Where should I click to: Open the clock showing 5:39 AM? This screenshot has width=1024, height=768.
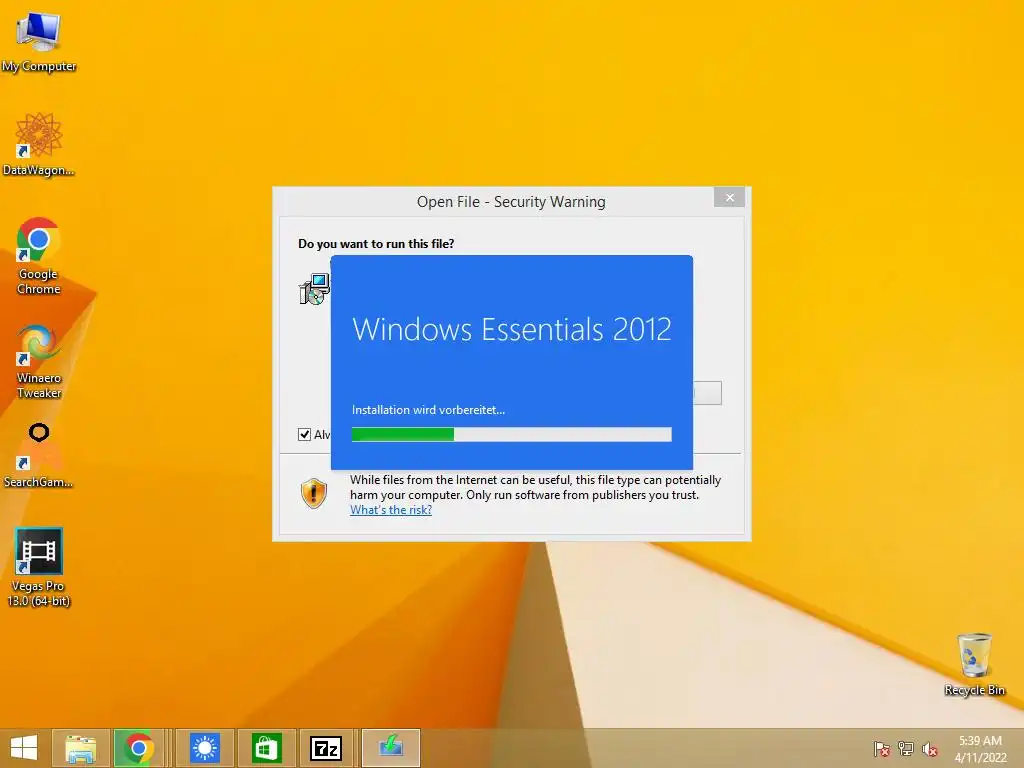pyautogui.click(x=980, y=748)
